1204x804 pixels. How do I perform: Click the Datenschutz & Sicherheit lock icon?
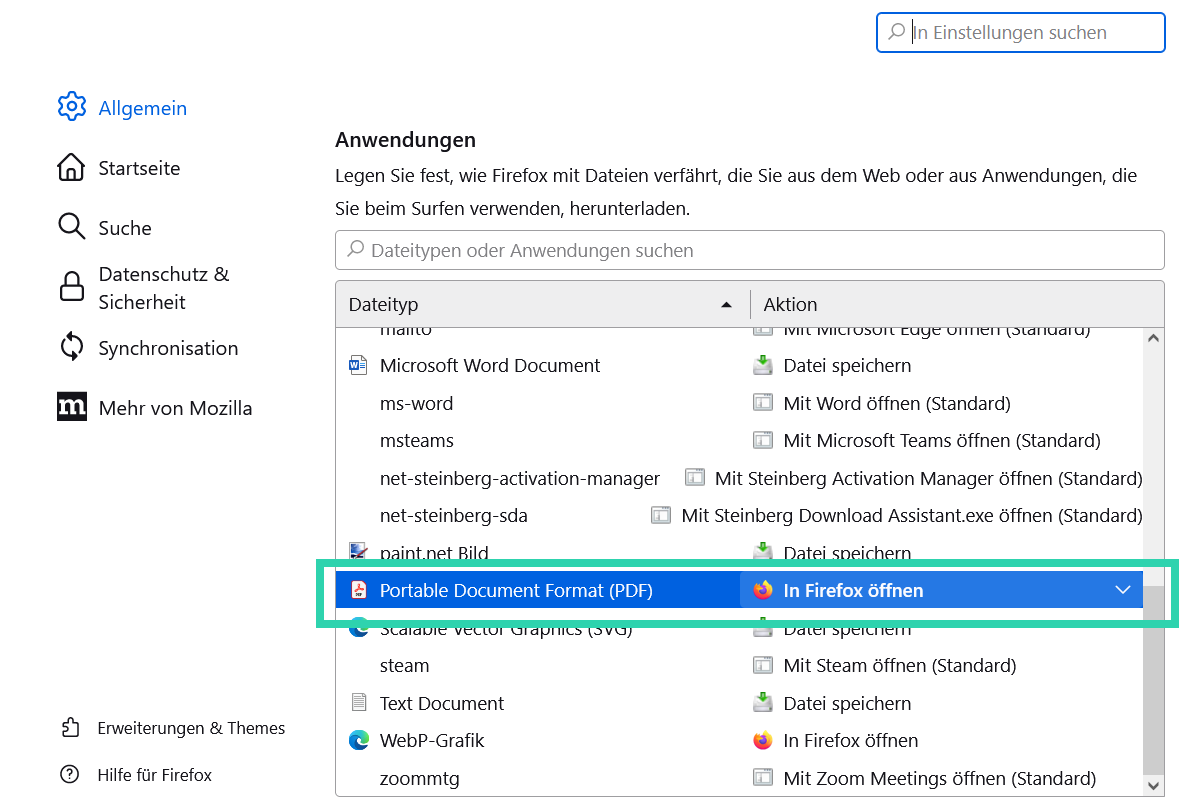click(x=71, y=288)
